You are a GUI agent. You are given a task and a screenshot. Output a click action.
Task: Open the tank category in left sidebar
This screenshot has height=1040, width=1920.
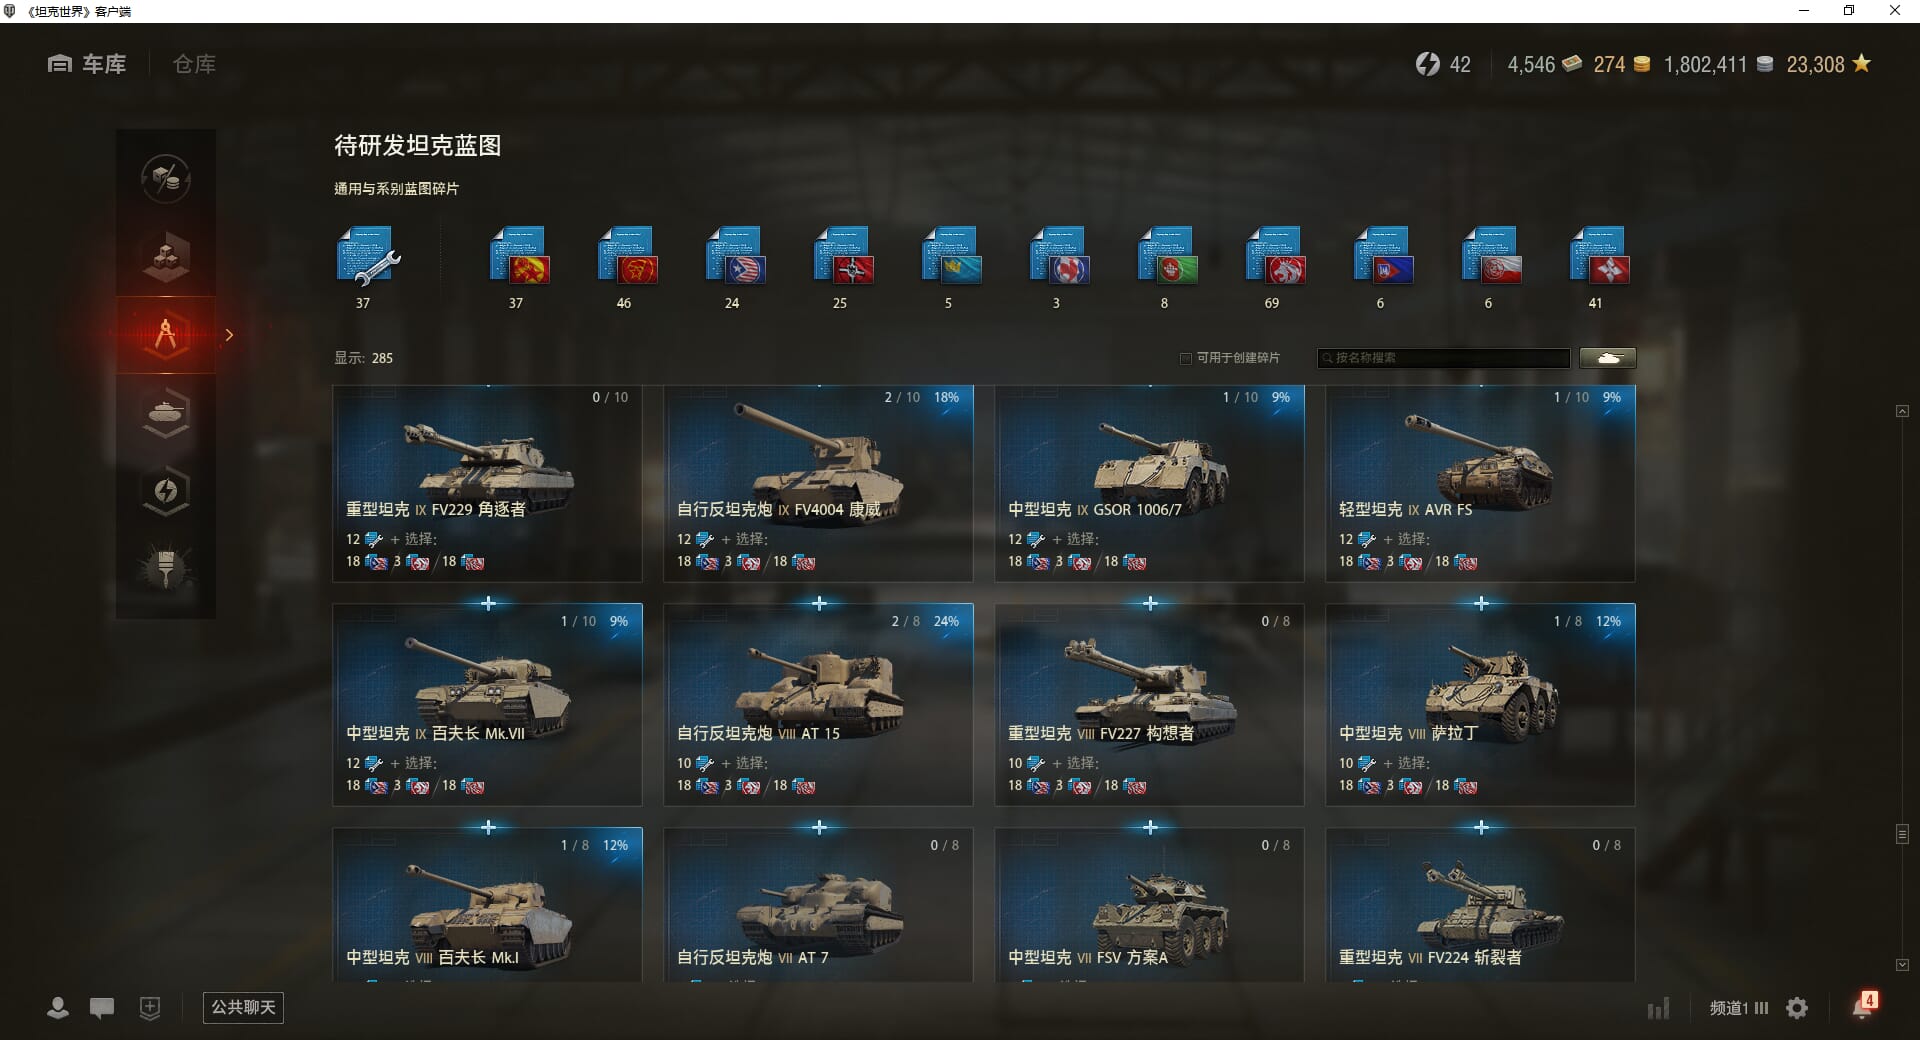(x=166, y=412)
